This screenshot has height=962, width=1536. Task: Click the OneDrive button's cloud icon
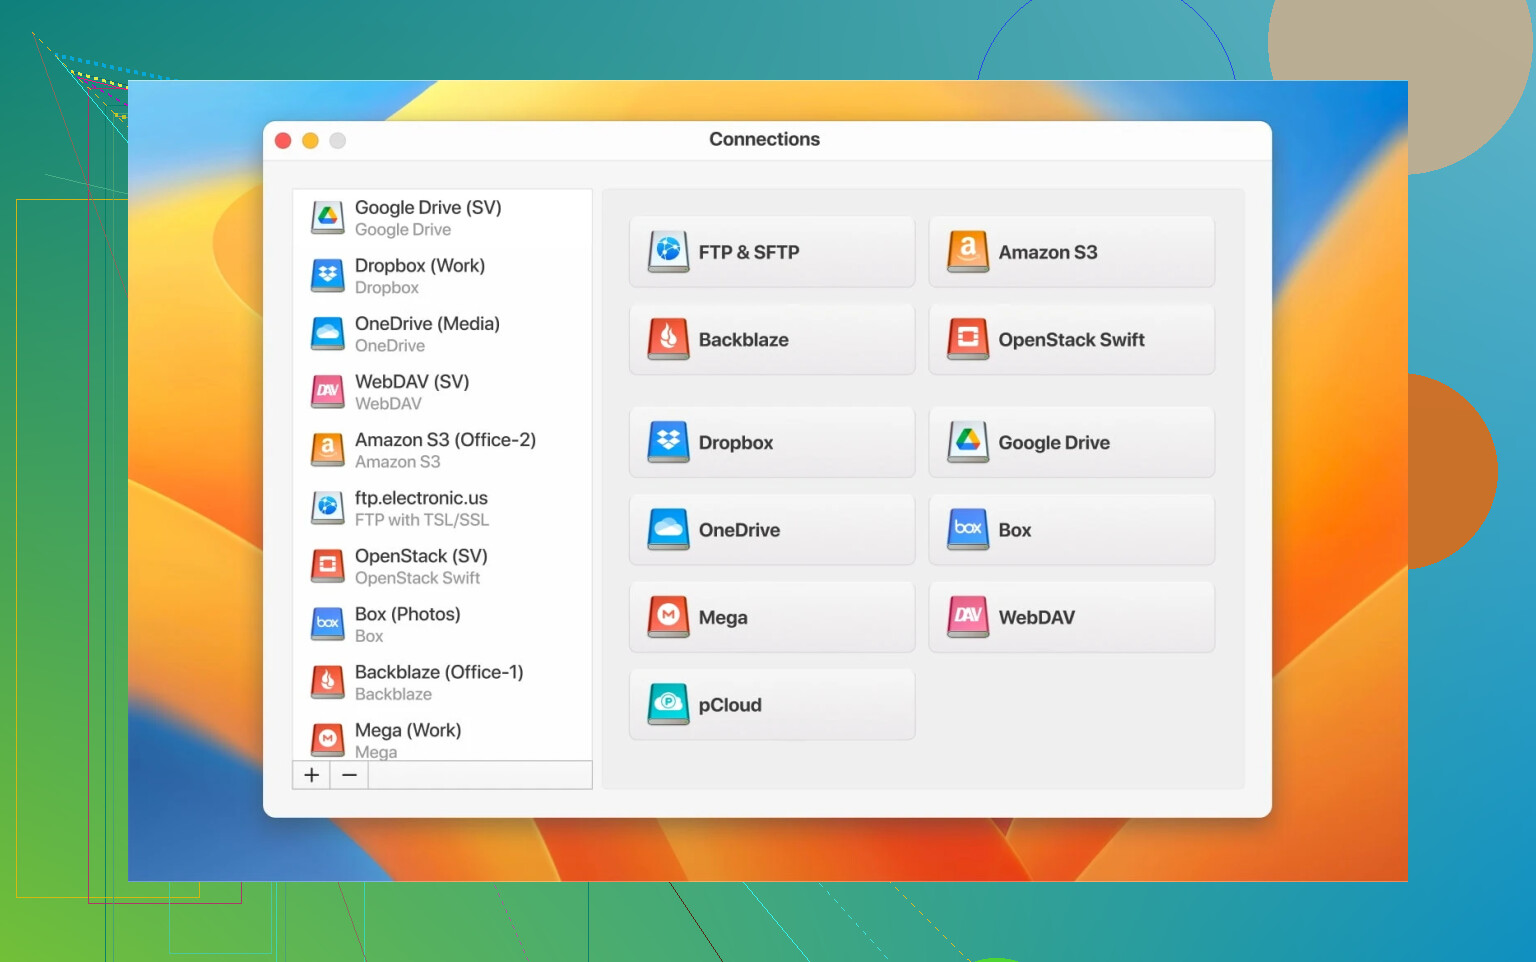668,529
